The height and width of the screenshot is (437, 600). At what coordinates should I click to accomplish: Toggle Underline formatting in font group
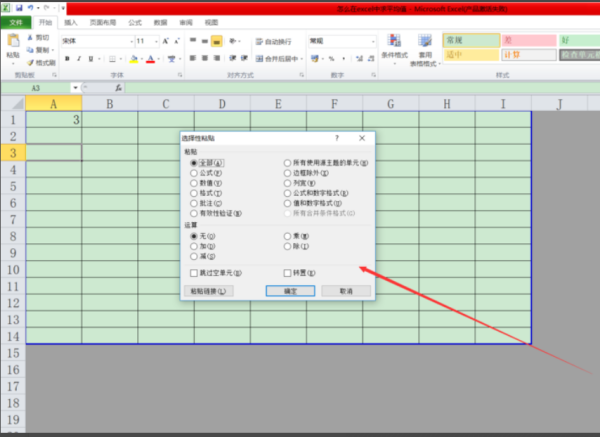click(x=91, y=59)
